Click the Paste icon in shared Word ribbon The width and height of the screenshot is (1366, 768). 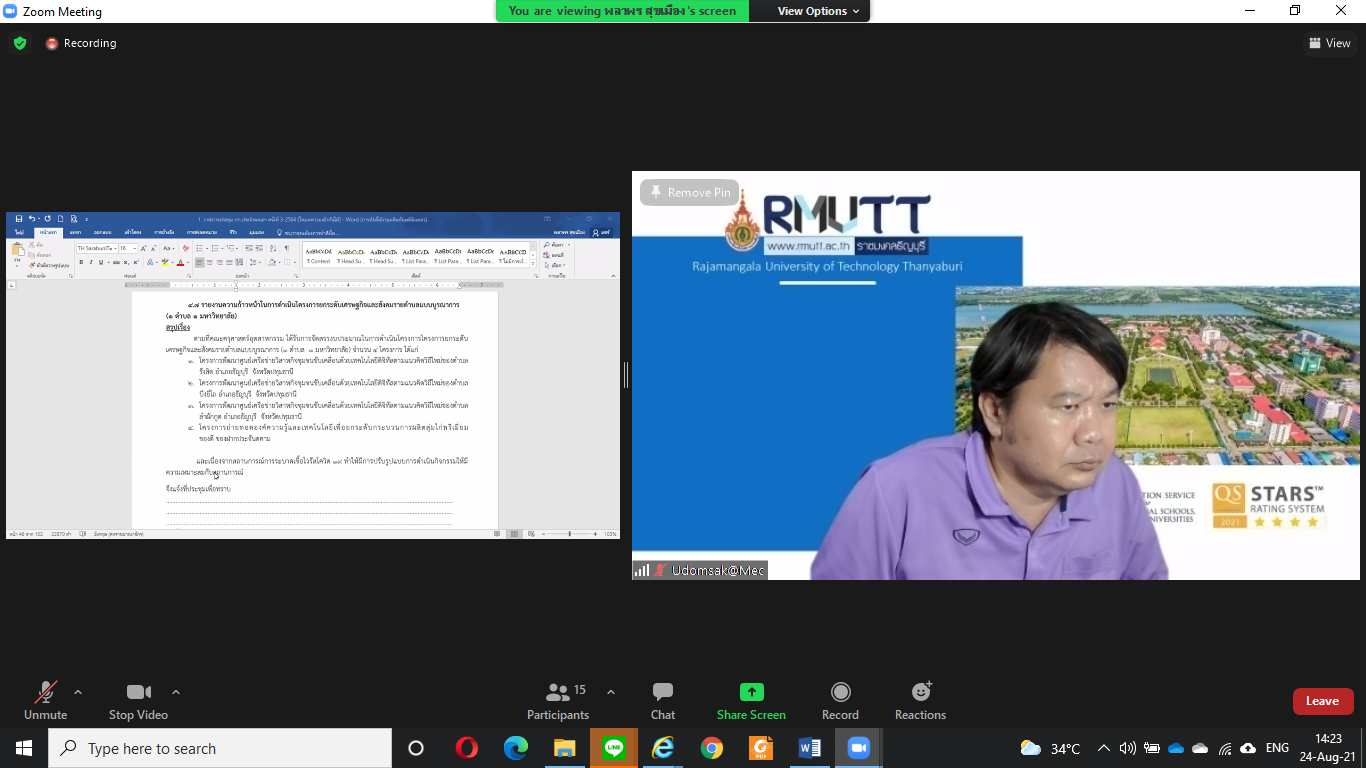tap(17, 251)
